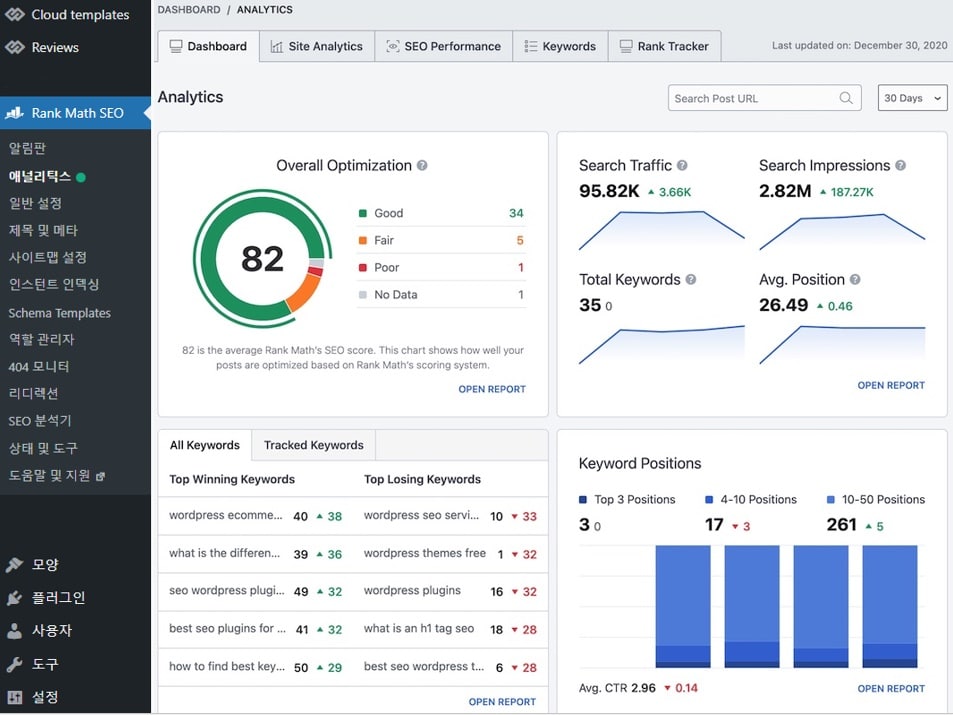Click the Search Traffic line graph
This screenshot has width=953, height=715.
tap(661, 230)
